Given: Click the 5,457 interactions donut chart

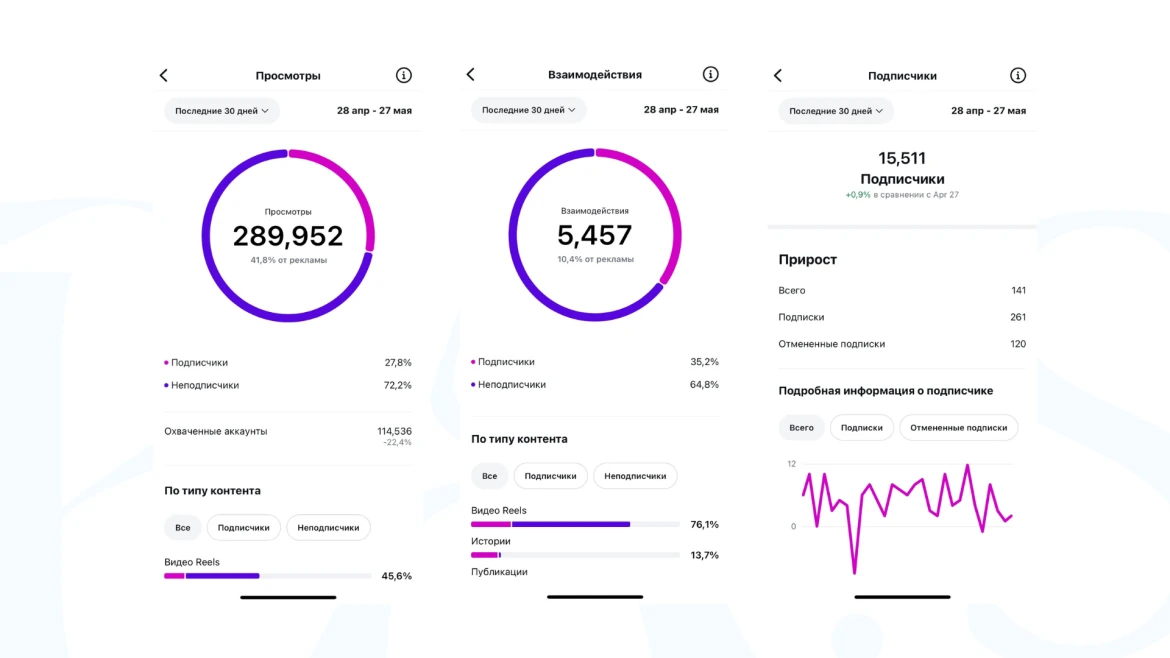Looking at the screenshot, I should 595,235.
